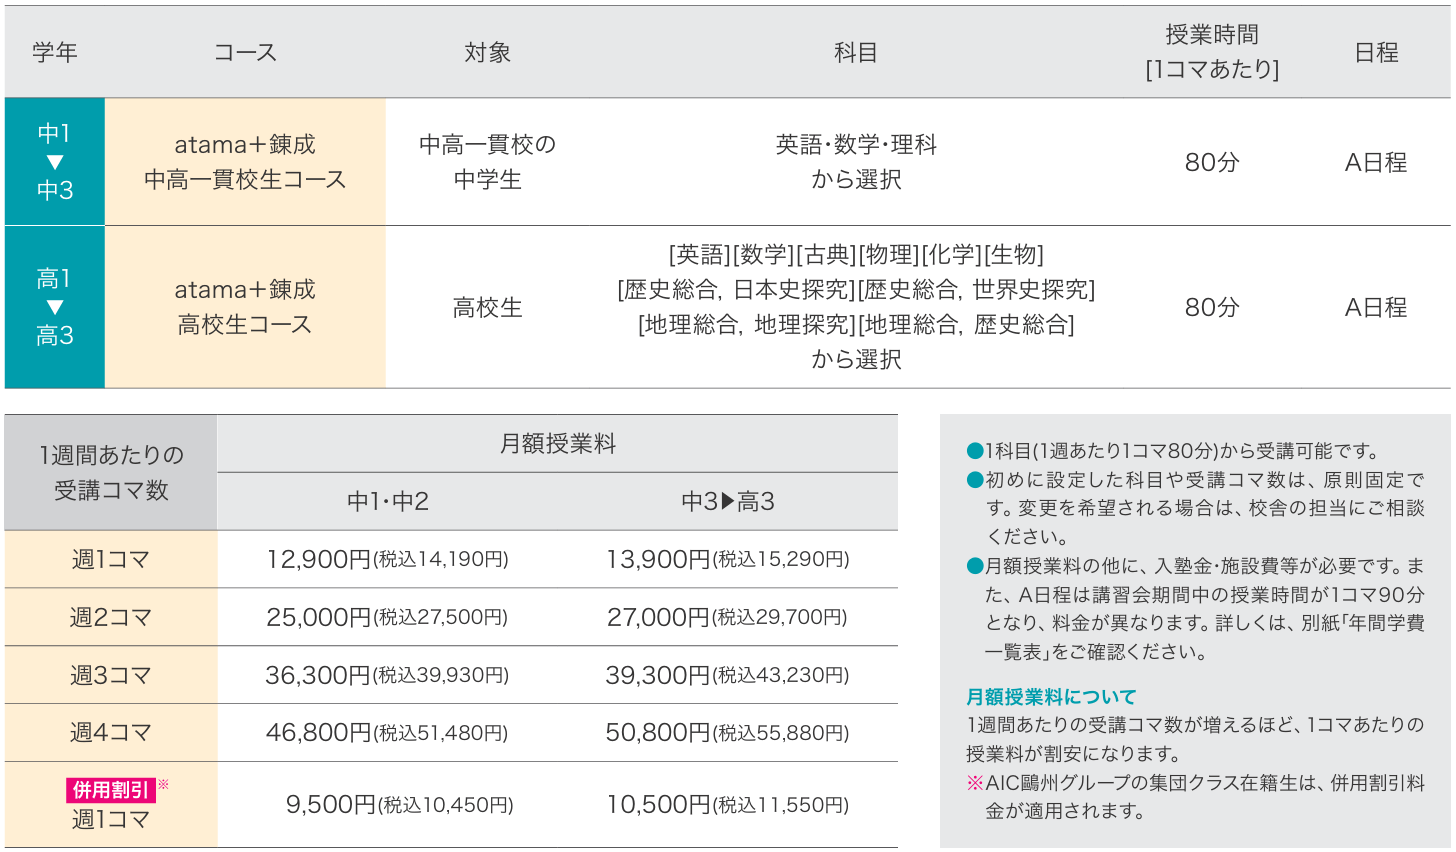Viewport: 1456px width, 852px height.
Task: Select the 授業時間[1コマあたり] header
Action: tap(1211, 50)
